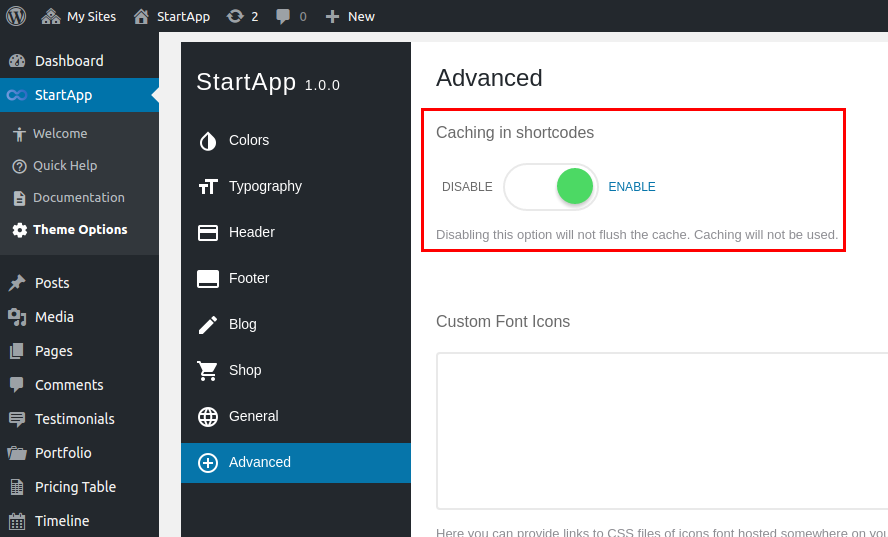Open the Documentation submenu link
888x537 pixels.
[x=79, y=198]
